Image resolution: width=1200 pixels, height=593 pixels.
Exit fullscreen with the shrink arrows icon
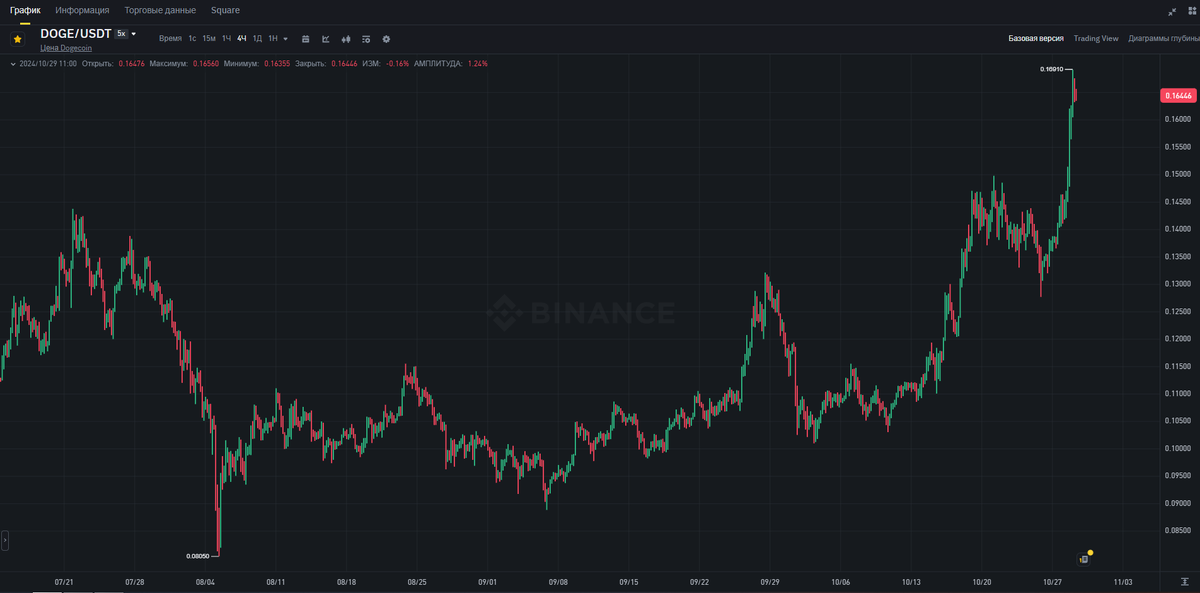pos(1172,11)
